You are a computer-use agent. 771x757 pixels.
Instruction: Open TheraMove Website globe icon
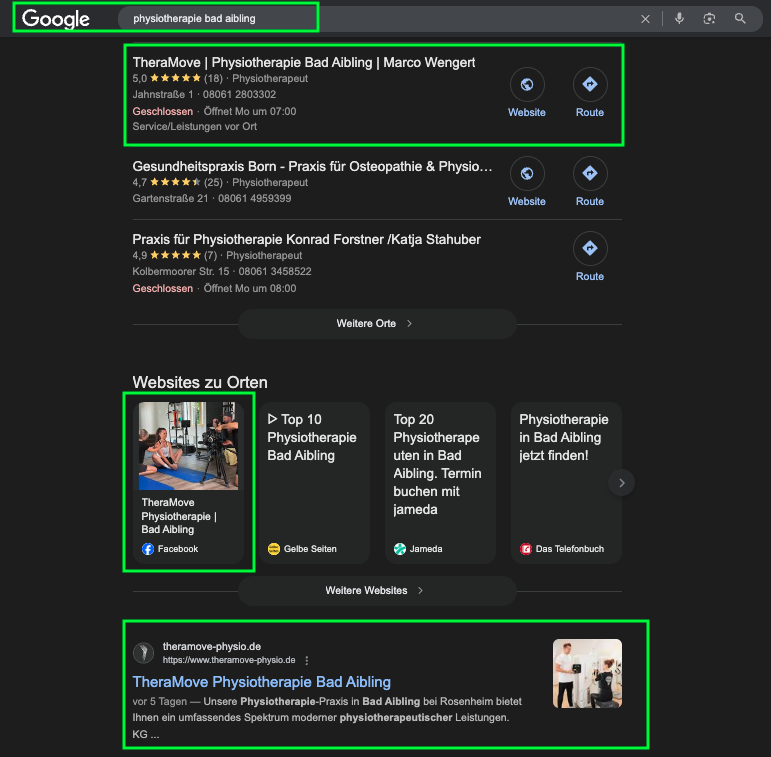click(527, 85)
